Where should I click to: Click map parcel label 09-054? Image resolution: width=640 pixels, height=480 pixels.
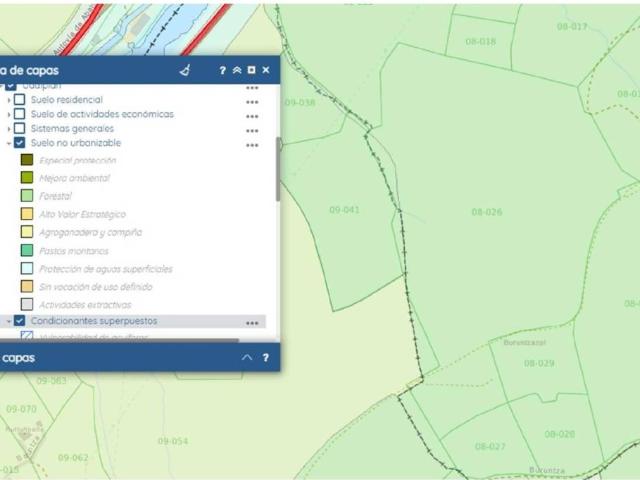coord(173,441)
